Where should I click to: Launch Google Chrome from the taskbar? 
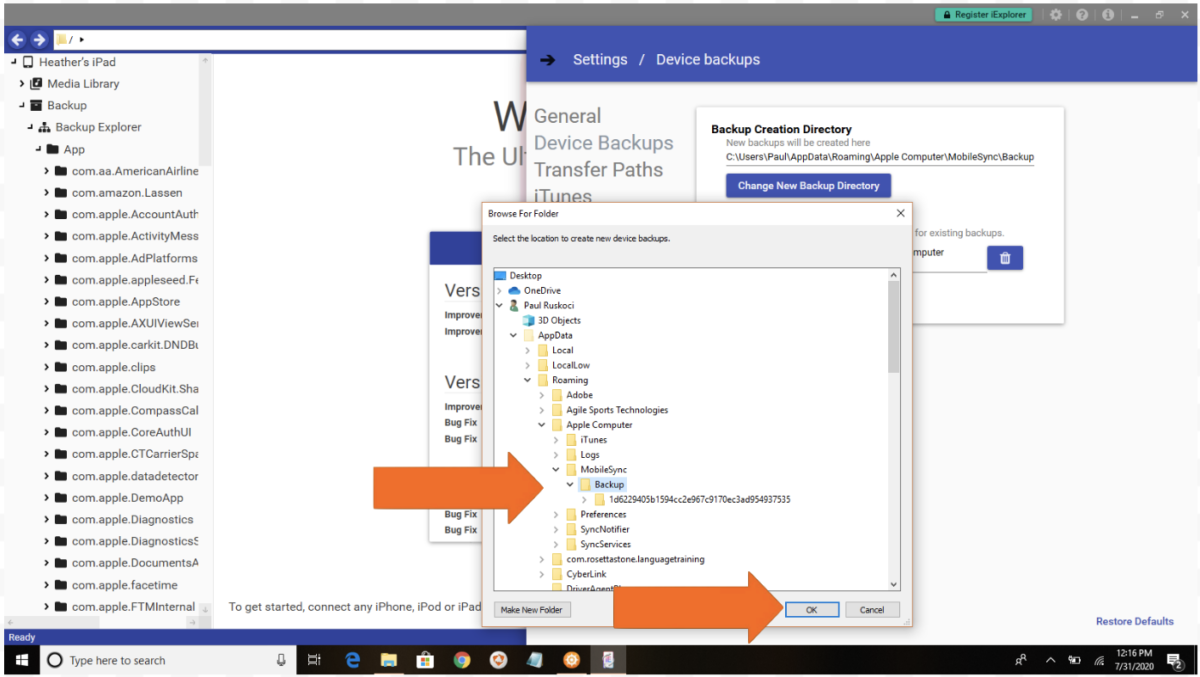461,660
